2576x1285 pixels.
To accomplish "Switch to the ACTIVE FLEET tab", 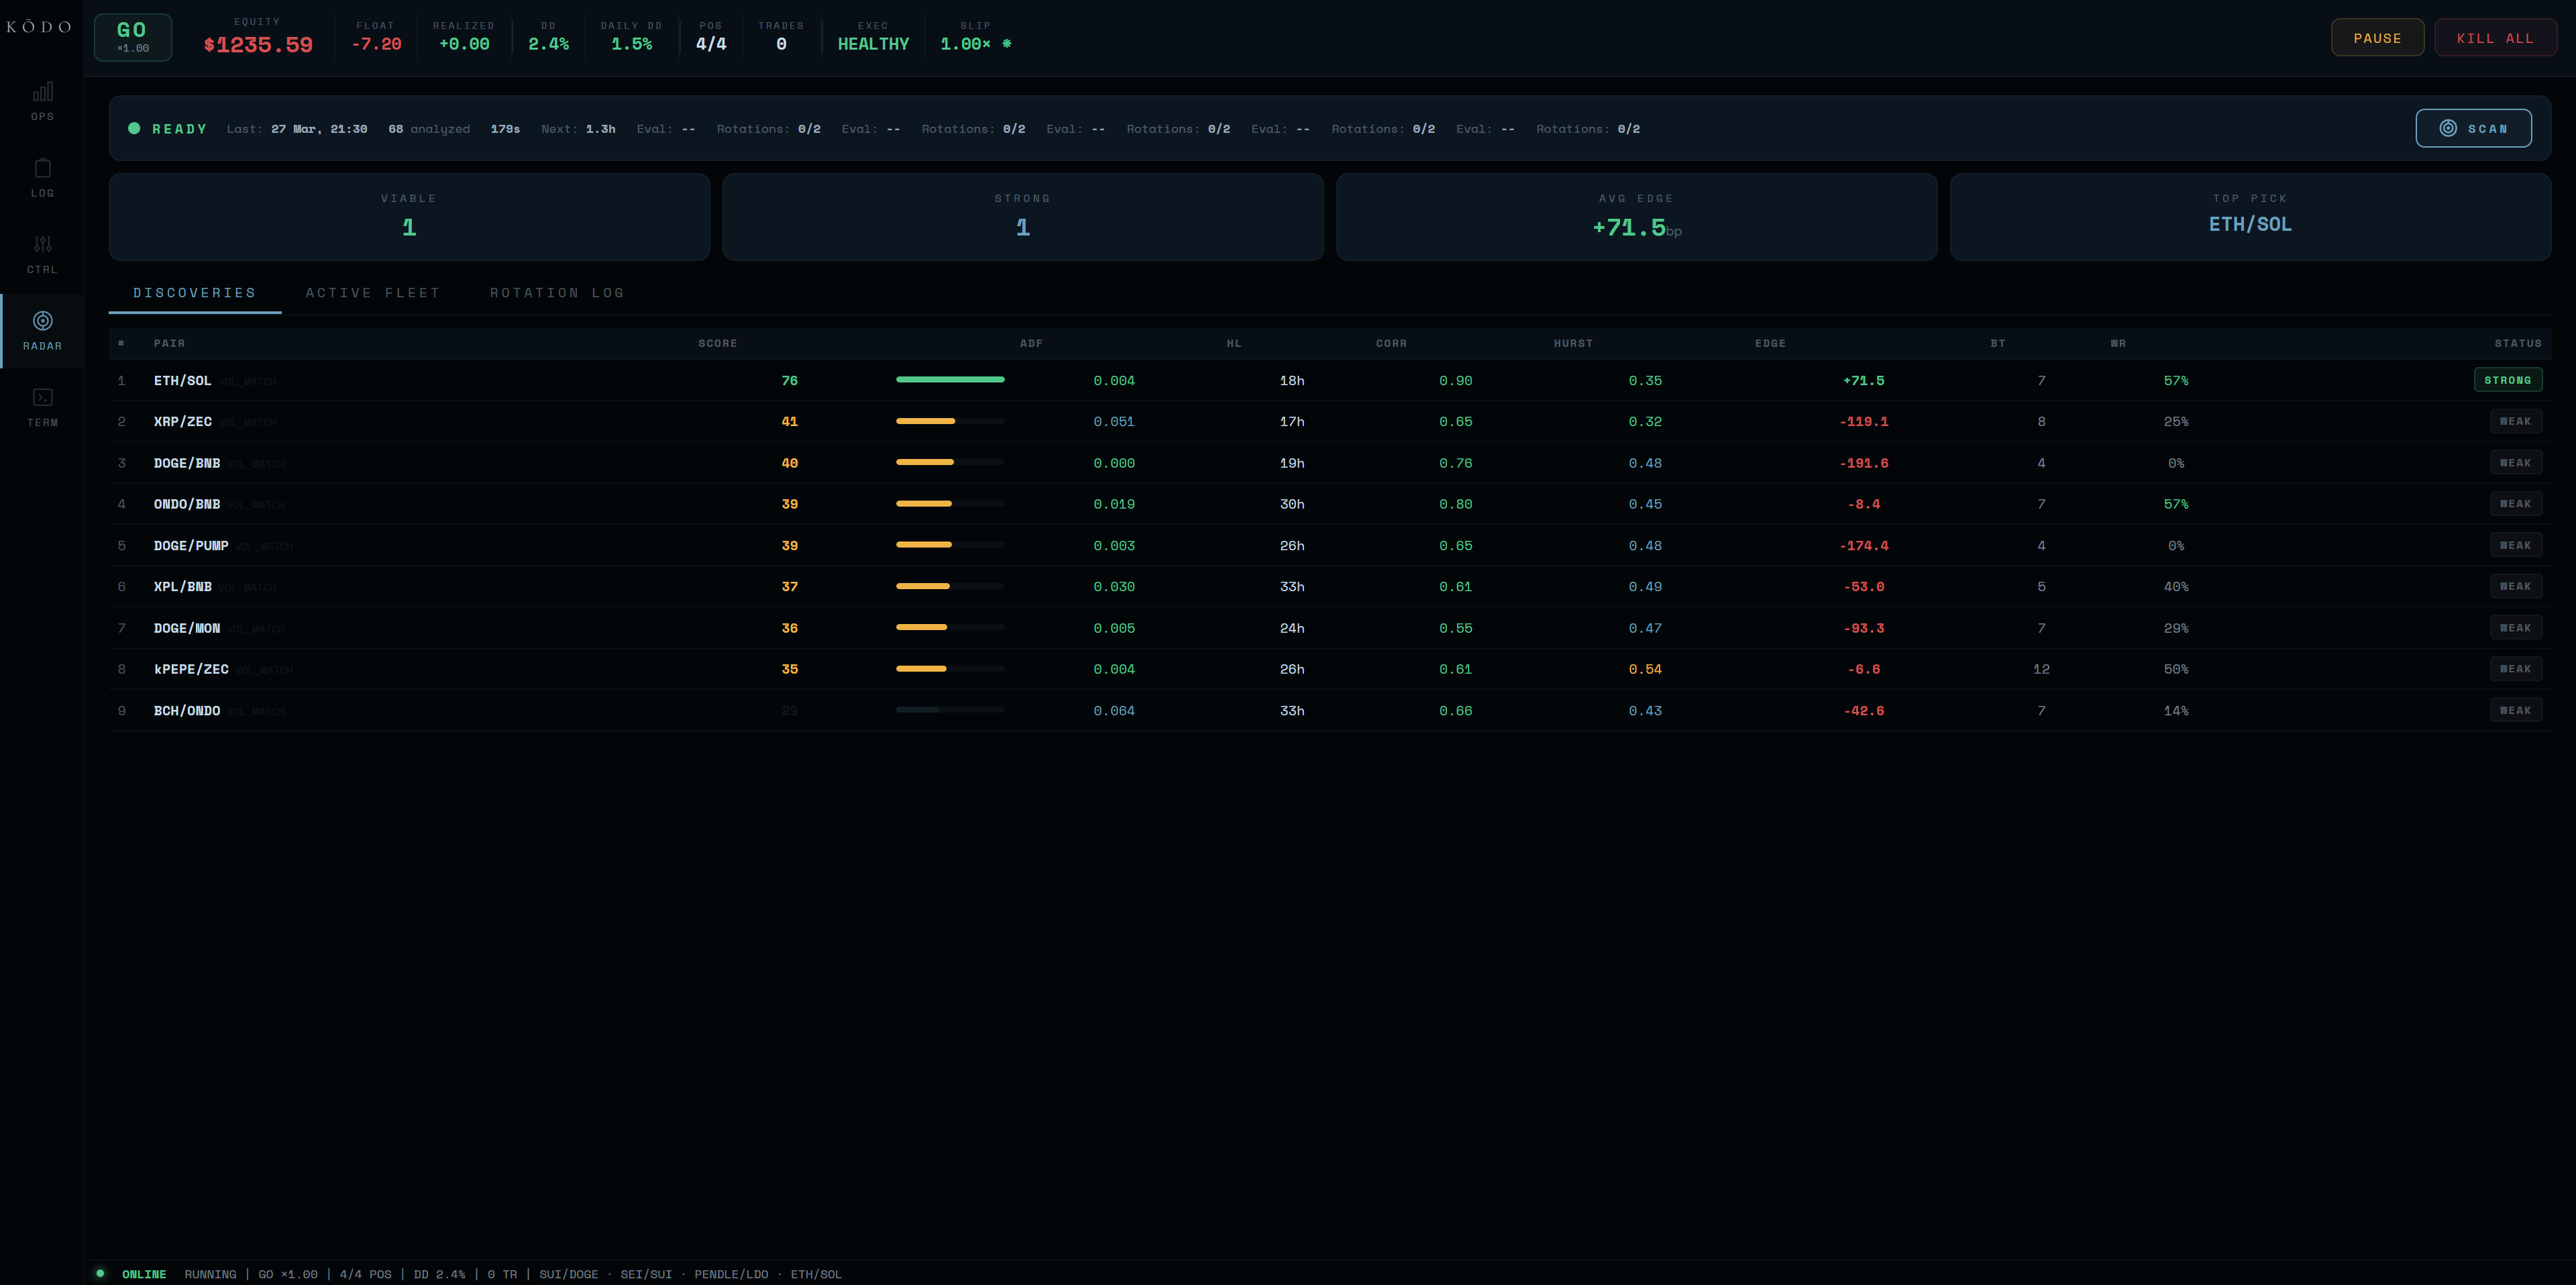I will click(x=373, y=292).
